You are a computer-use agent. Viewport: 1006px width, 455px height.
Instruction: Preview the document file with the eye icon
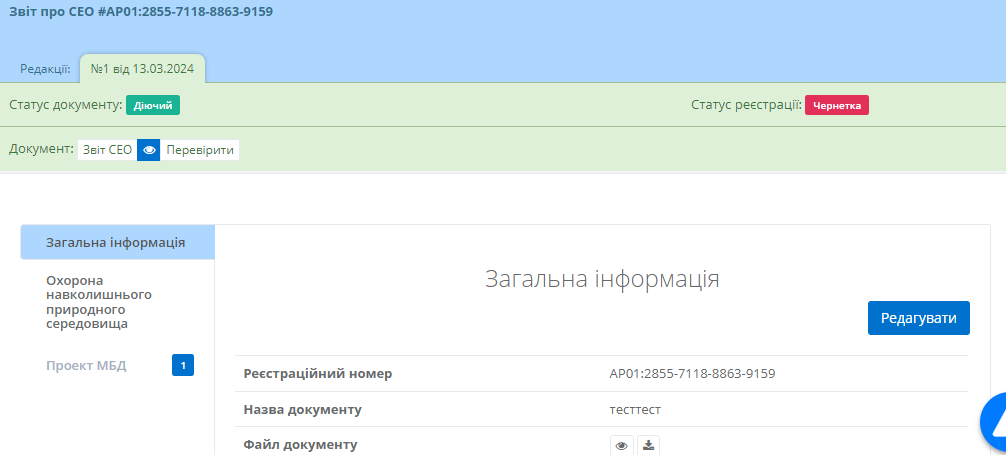click(621, 445)
